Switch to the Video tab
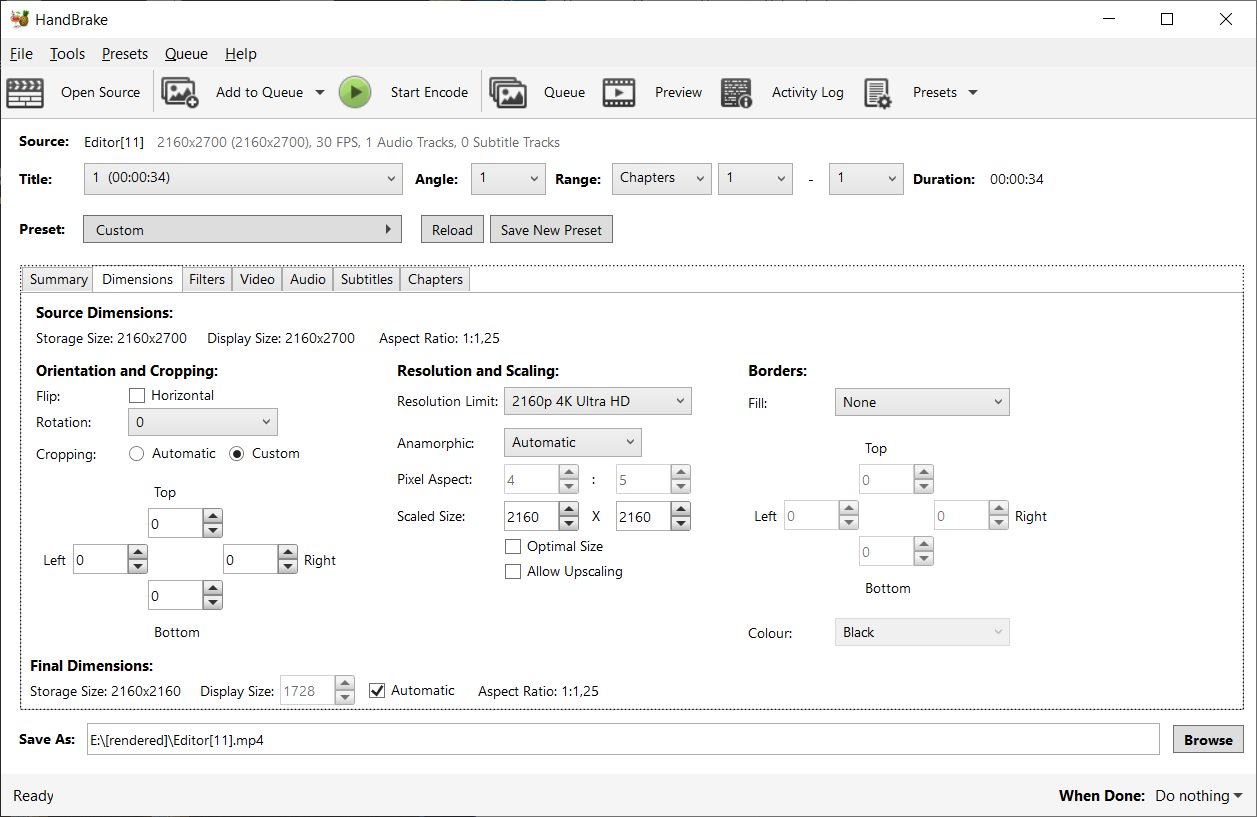Image resolution: width=1257 pixels, height=817 pixels. 257,280
